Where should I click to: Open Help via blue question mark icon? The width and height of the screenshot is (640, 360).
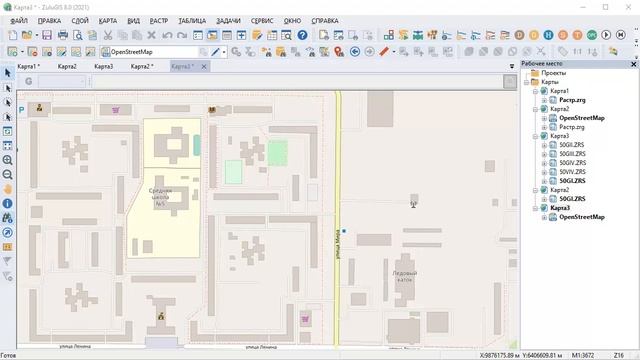[x=302, y=35]
